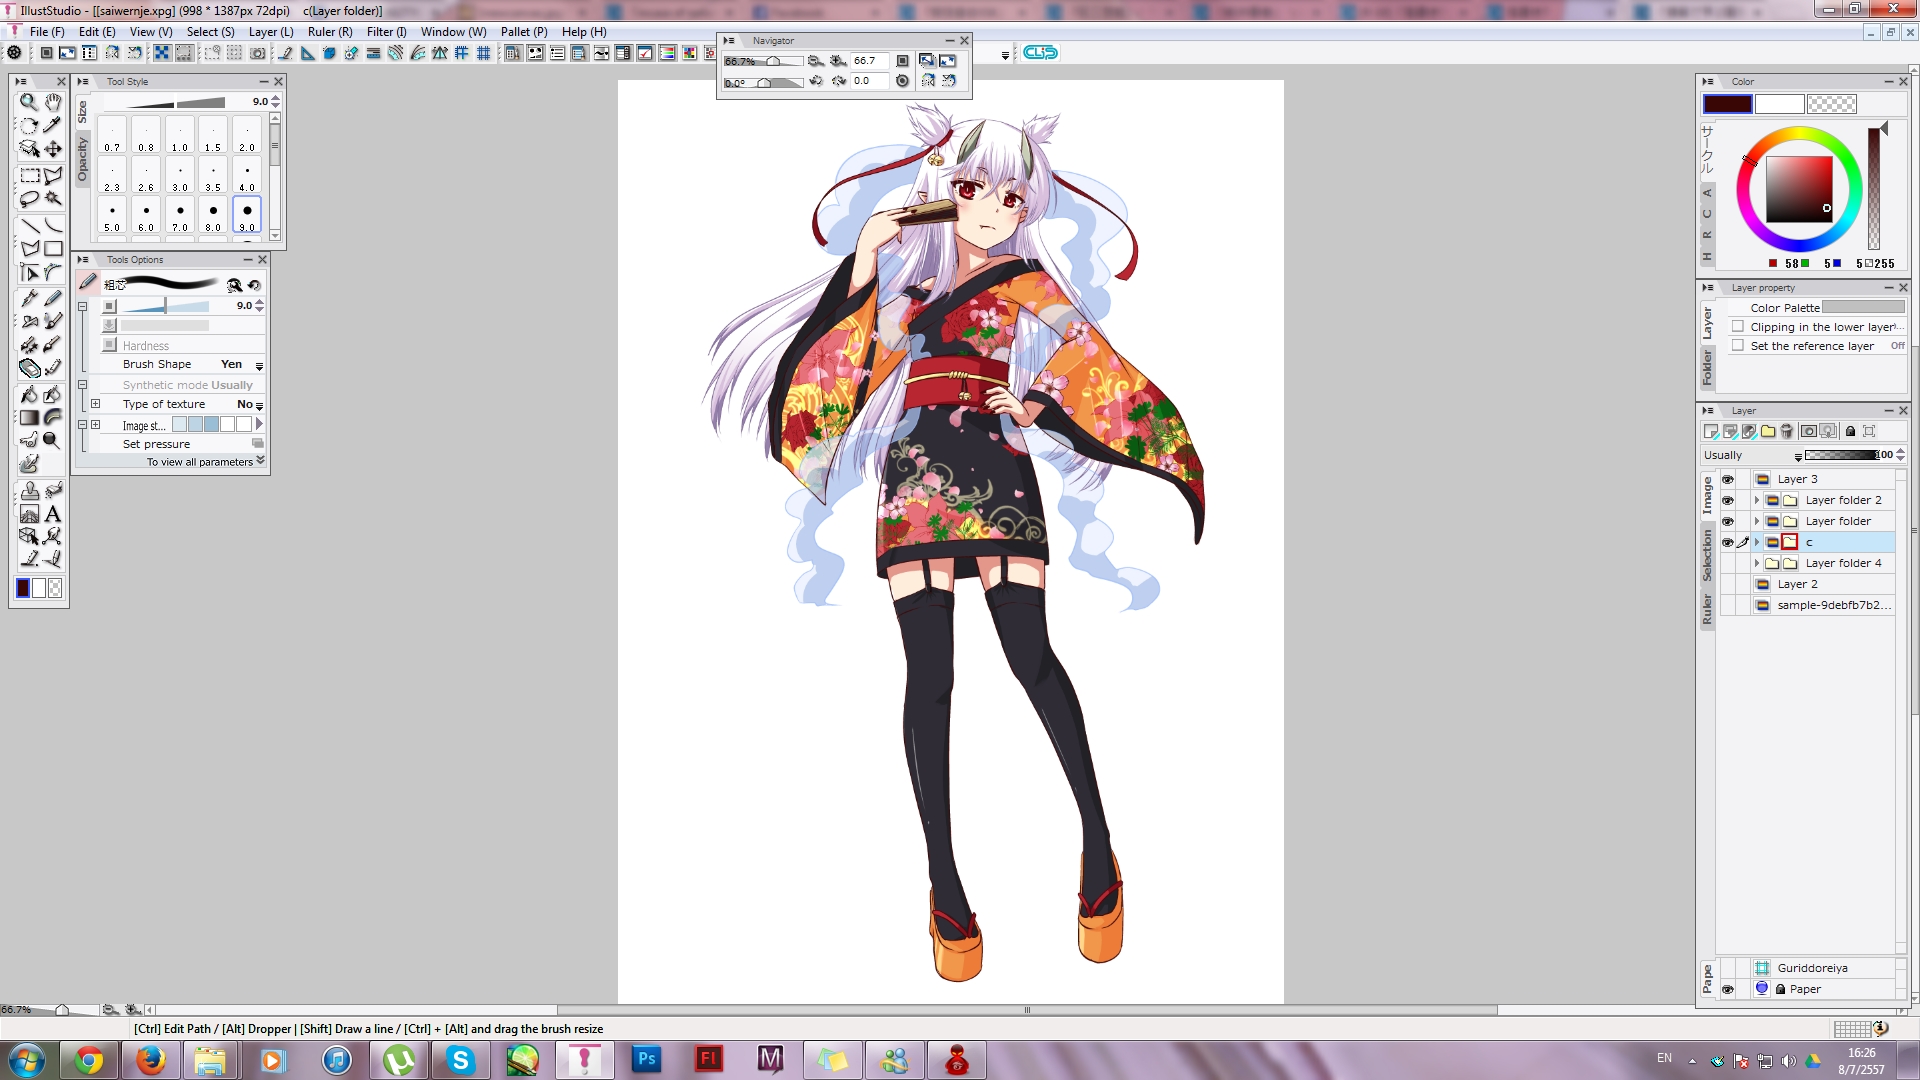Check Set the reference layer box
Screen dimensions: 1920x1080
coord(1738,346)
